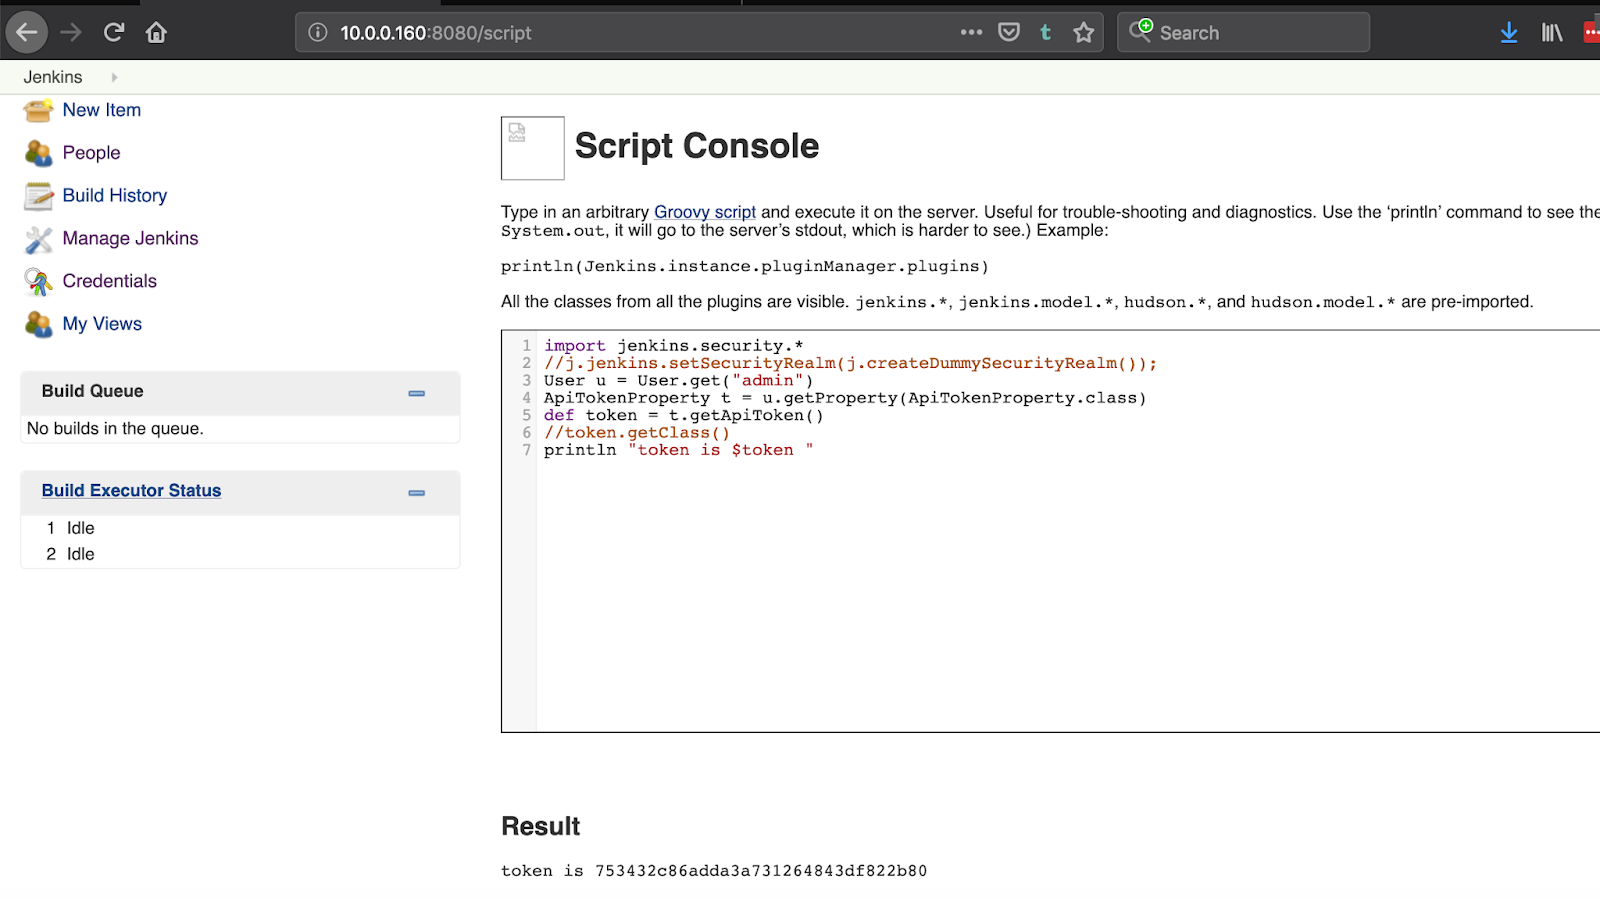Open the Build History link
Image resolution: width=1600 pixels, height=898 pixels.
(115, 196)
